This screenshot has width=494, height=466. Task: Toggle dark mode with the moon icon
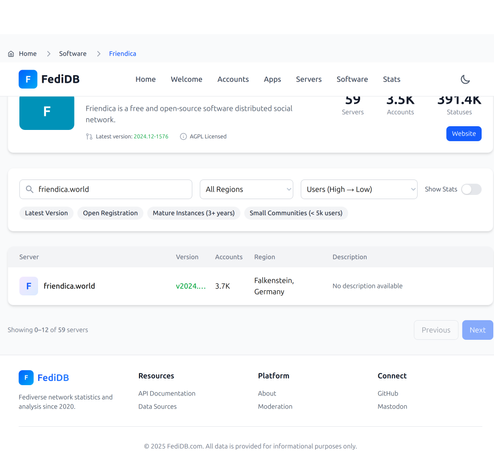click(465, 79)
